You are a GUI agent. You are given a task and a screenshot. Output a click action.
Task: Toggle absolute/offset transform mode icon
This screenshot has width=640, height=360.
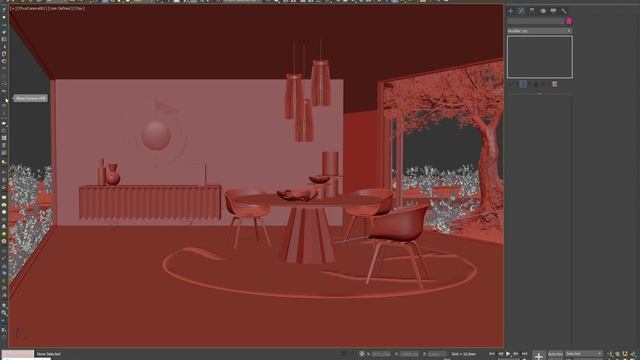pos(362,354)
